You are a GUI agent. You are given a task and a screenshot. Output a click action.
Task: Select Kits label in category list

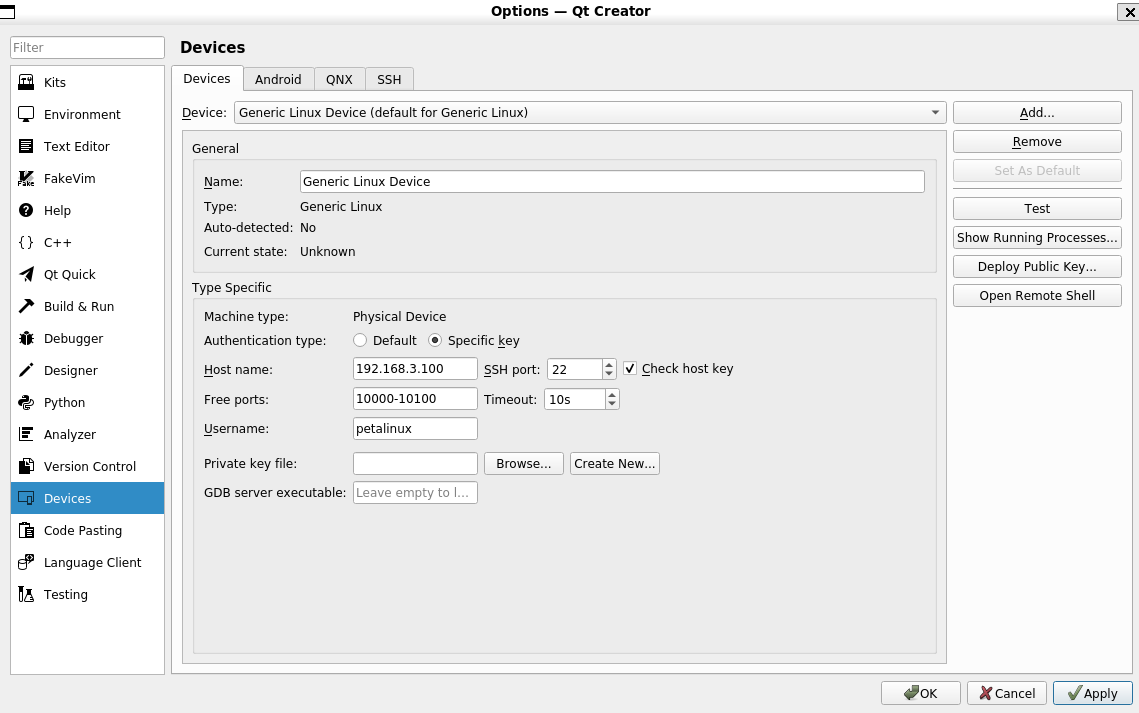(x=54, y=82)
